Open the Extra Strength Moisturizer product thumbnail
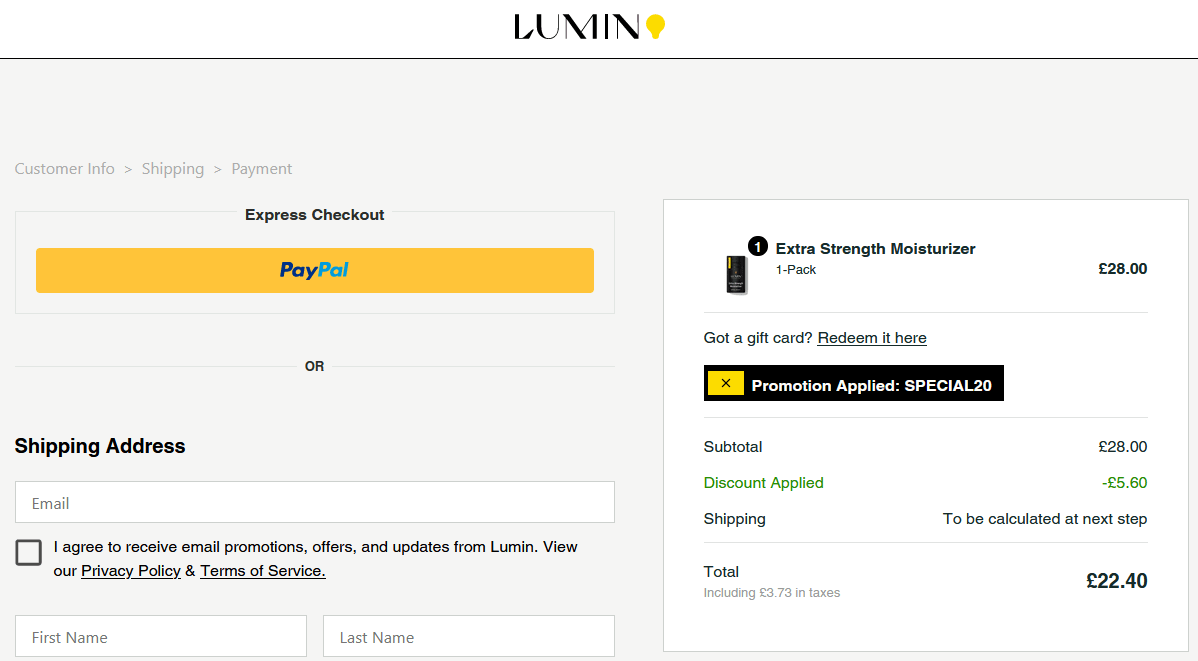 pyautogui.click(x=737, y=275)
